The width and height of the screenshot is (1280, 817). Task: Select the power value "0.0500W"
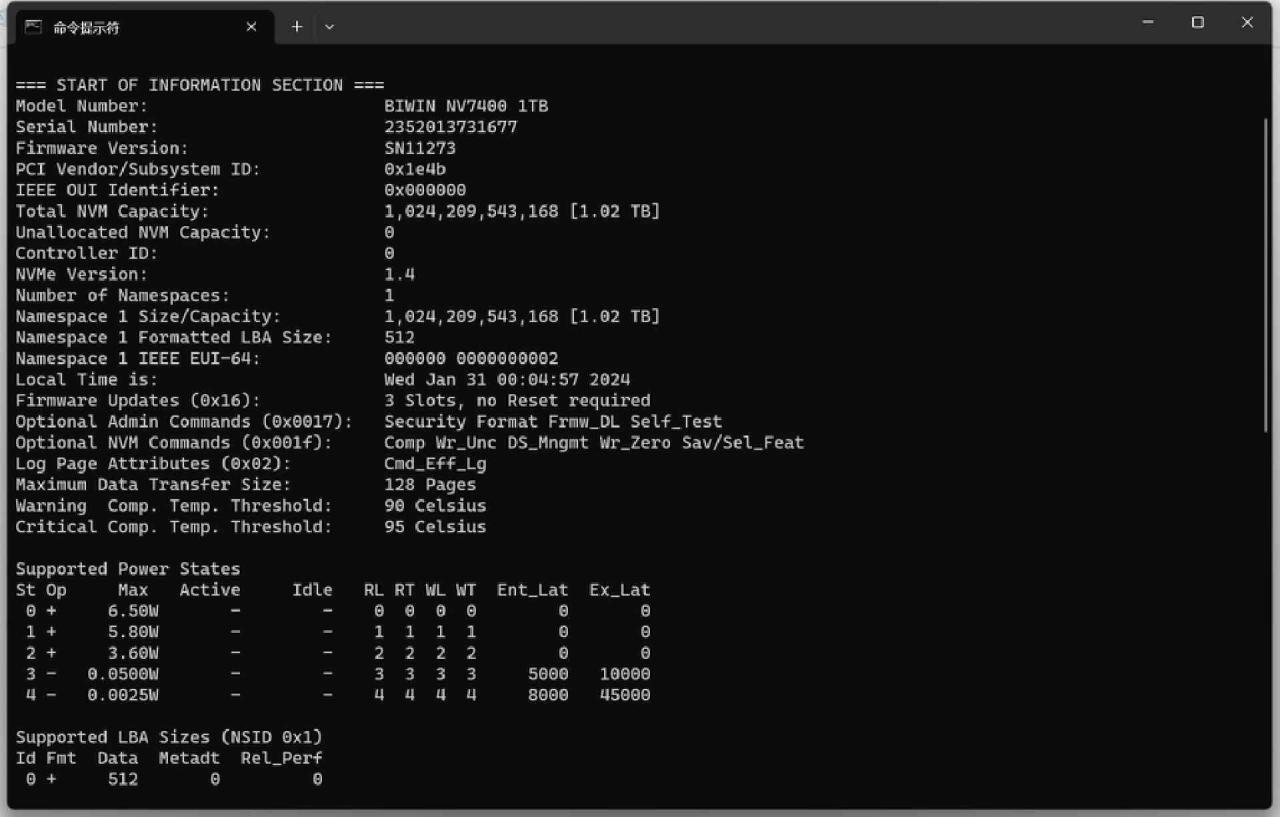point(123,673)
